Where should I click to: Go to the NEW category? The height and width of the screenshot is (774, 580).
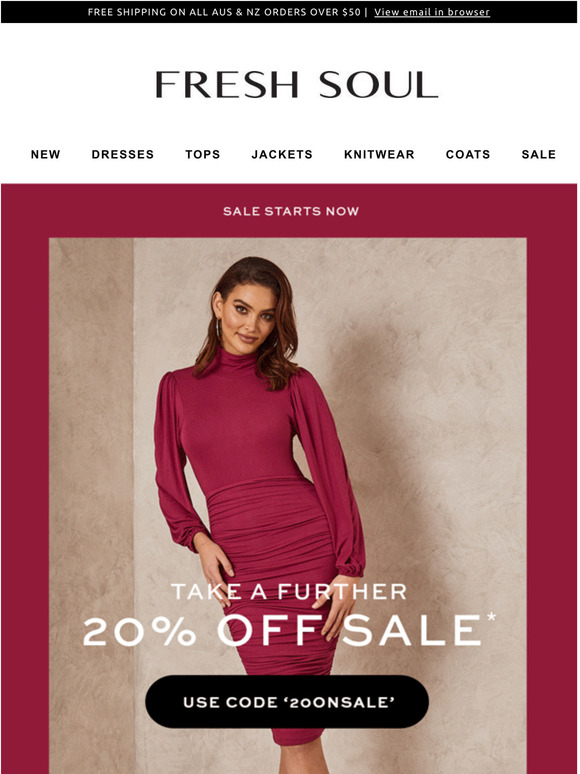point(45,155)
